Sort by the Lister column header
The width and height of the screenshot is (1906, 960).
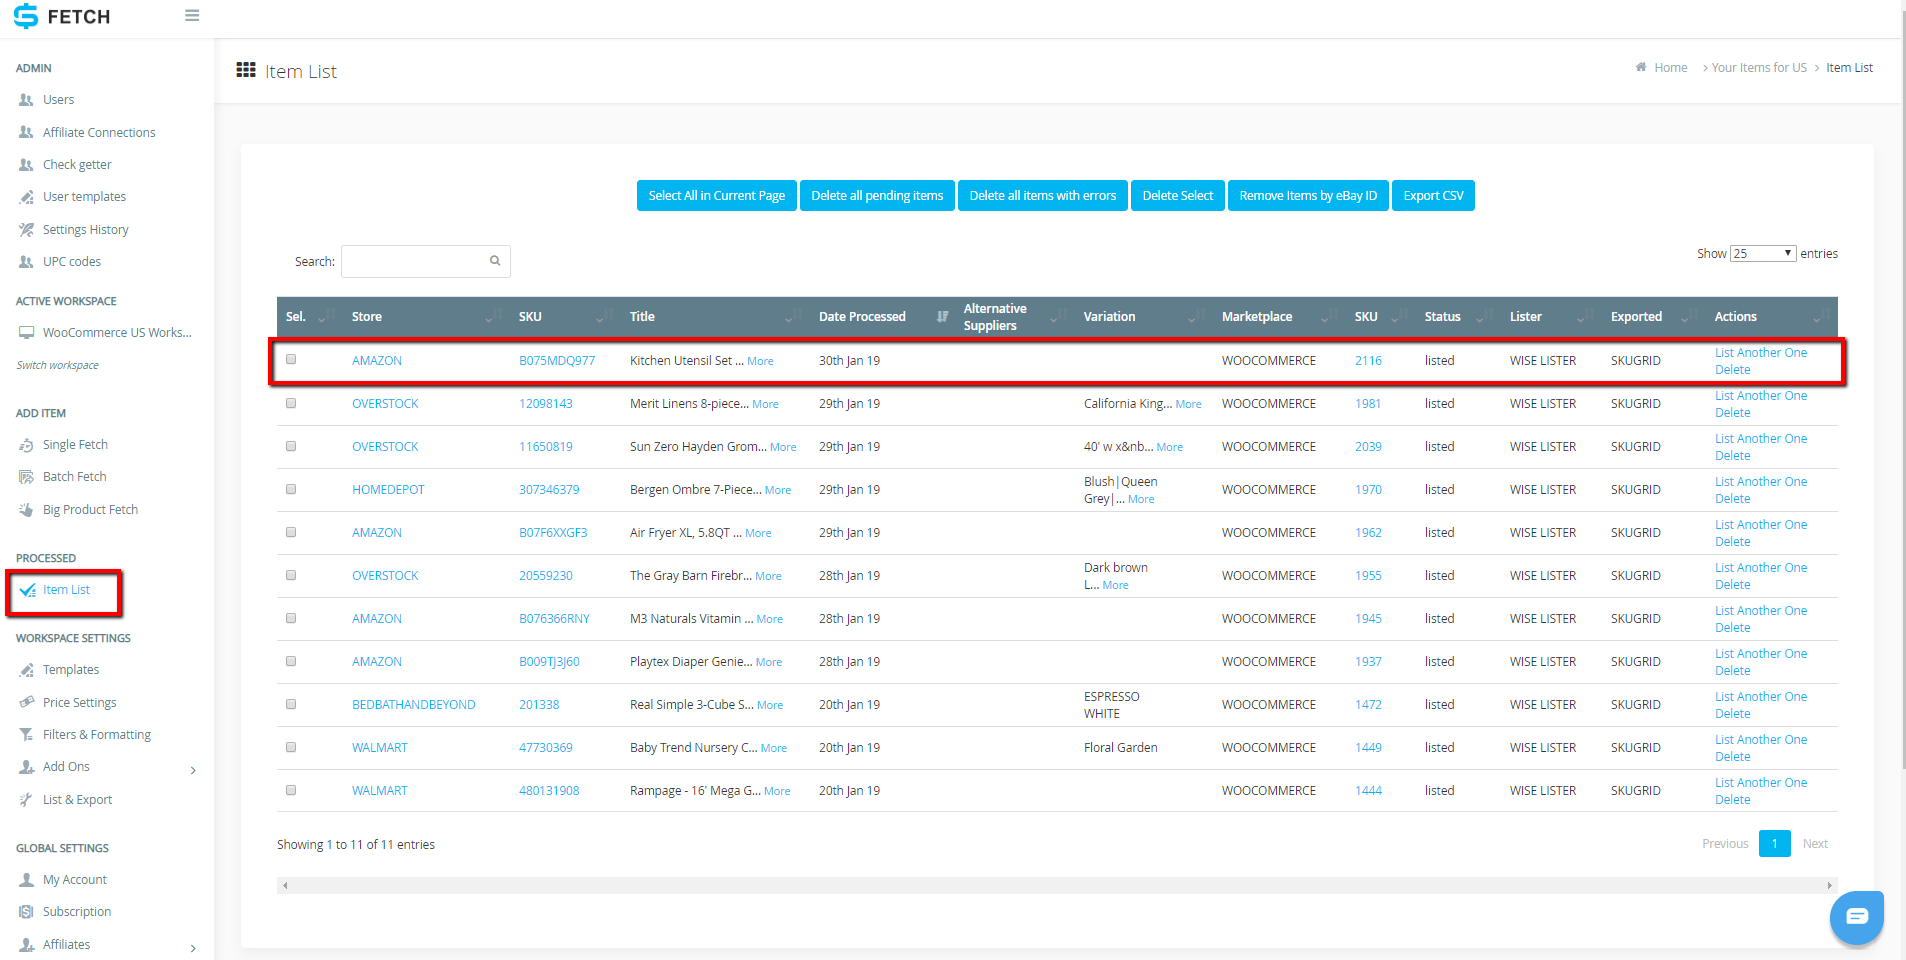point(1551,317)
